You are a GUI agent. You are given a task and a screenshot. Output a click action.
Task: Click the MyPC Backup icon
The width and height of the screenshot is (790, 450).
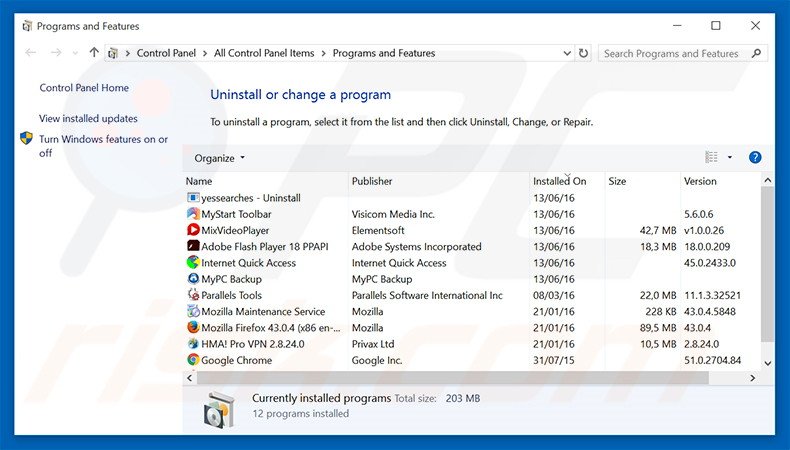193,279
